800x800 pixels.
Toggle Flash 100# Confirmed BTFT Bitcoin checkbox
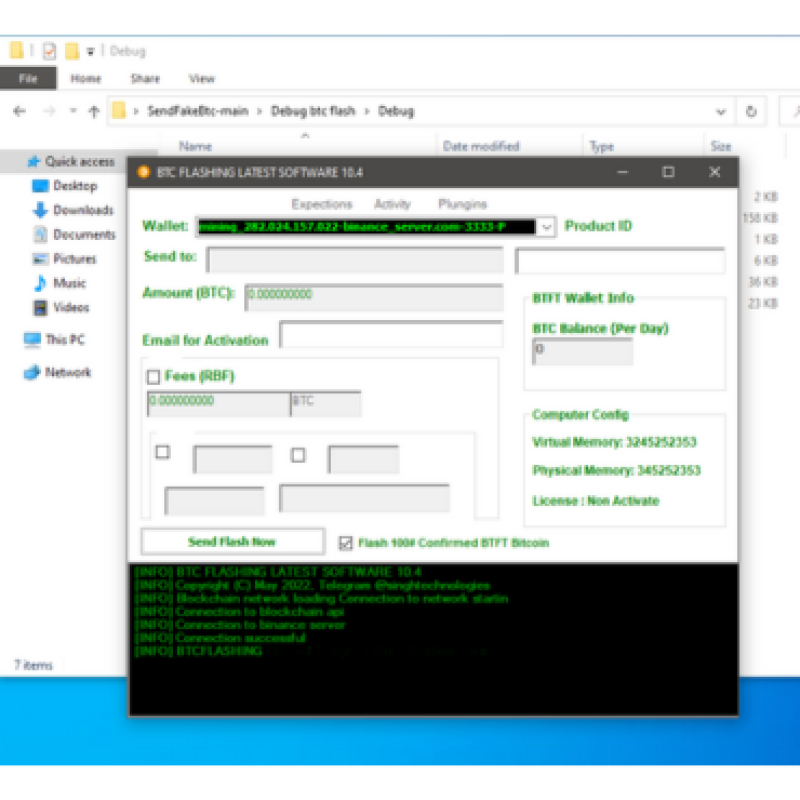click(x=345, y=543)
